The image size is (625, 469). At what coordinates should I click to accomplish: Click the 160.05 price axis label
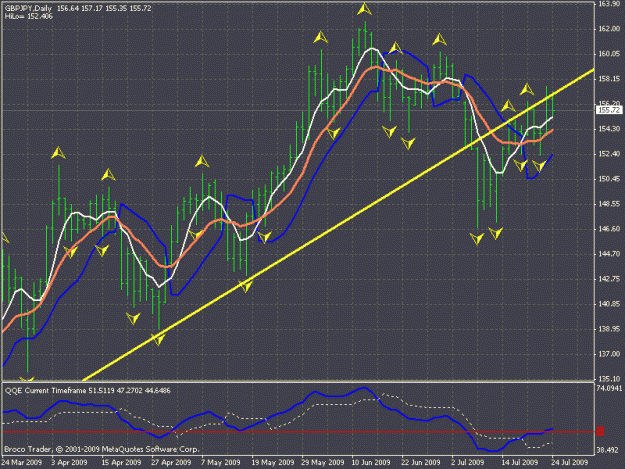(609, 54)
